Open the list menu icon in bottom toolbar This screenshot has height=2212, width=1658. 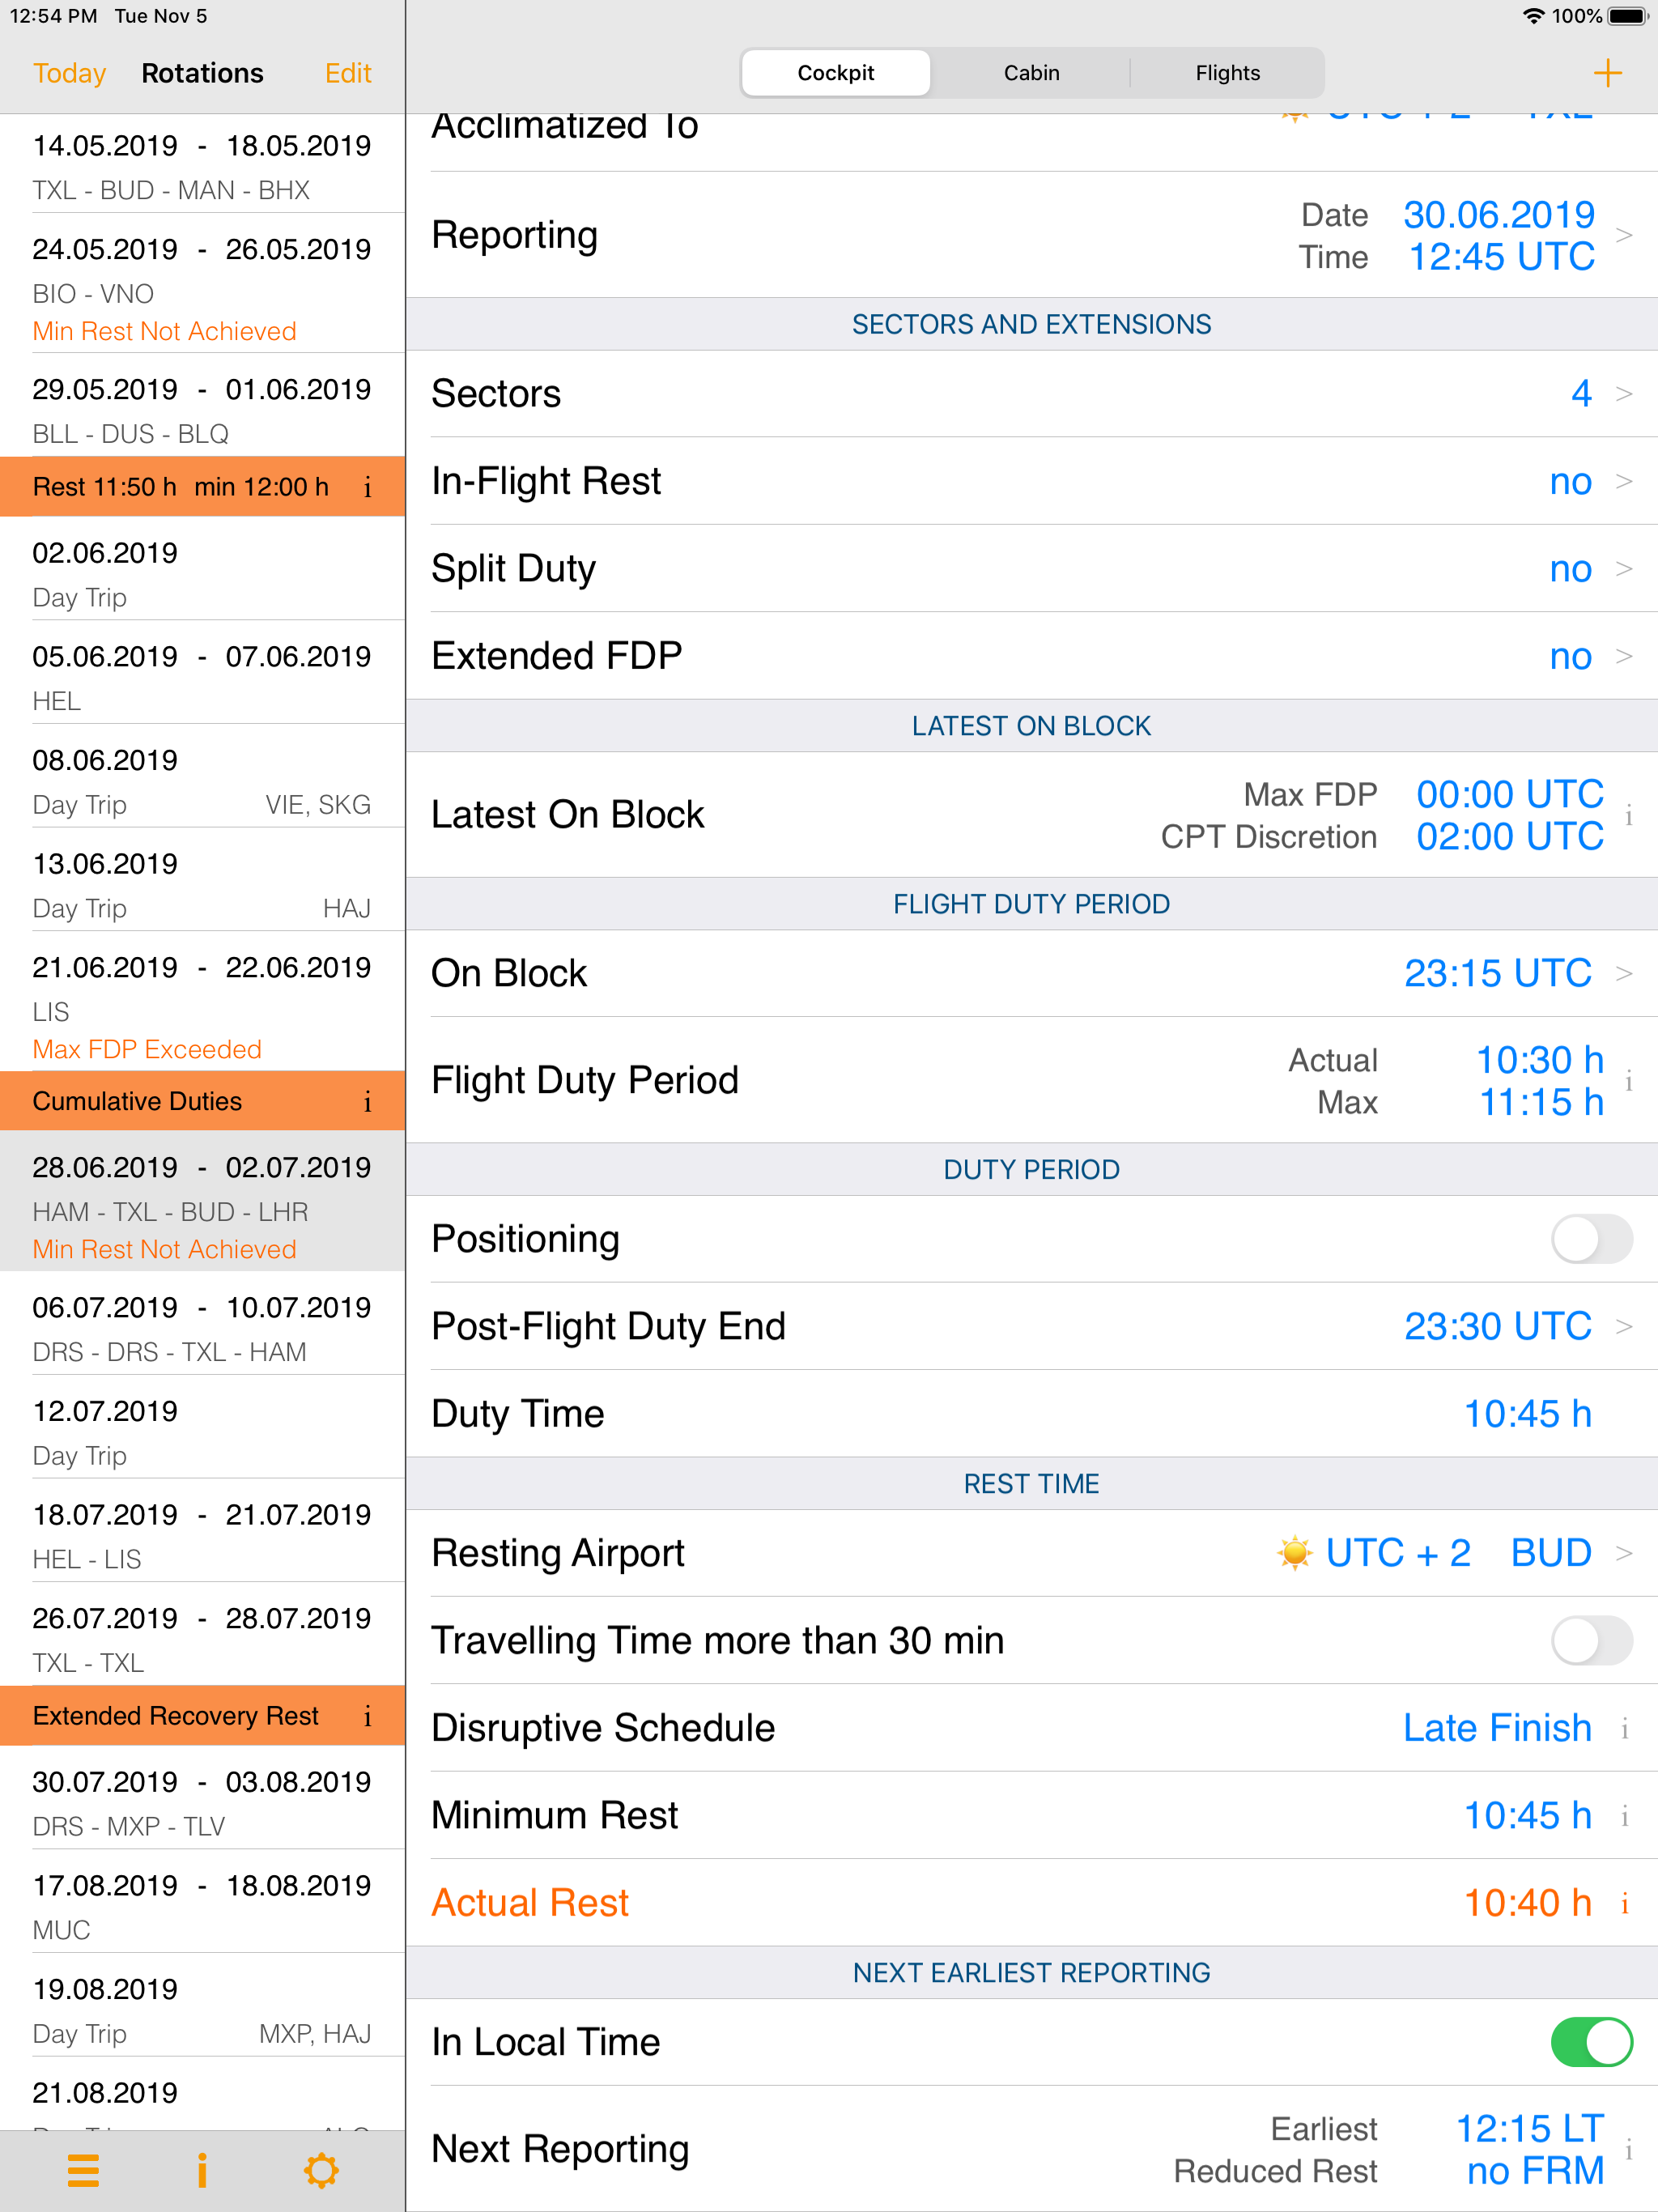(83, 2170)
